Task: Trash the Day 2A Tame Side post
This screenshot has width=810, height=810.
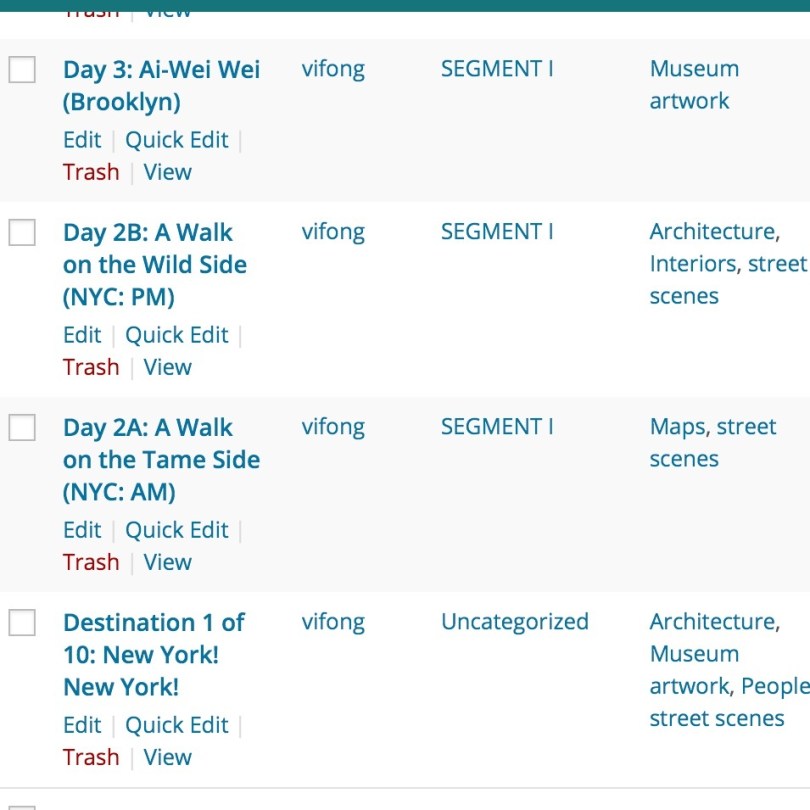Action: [x=91, y=562]
